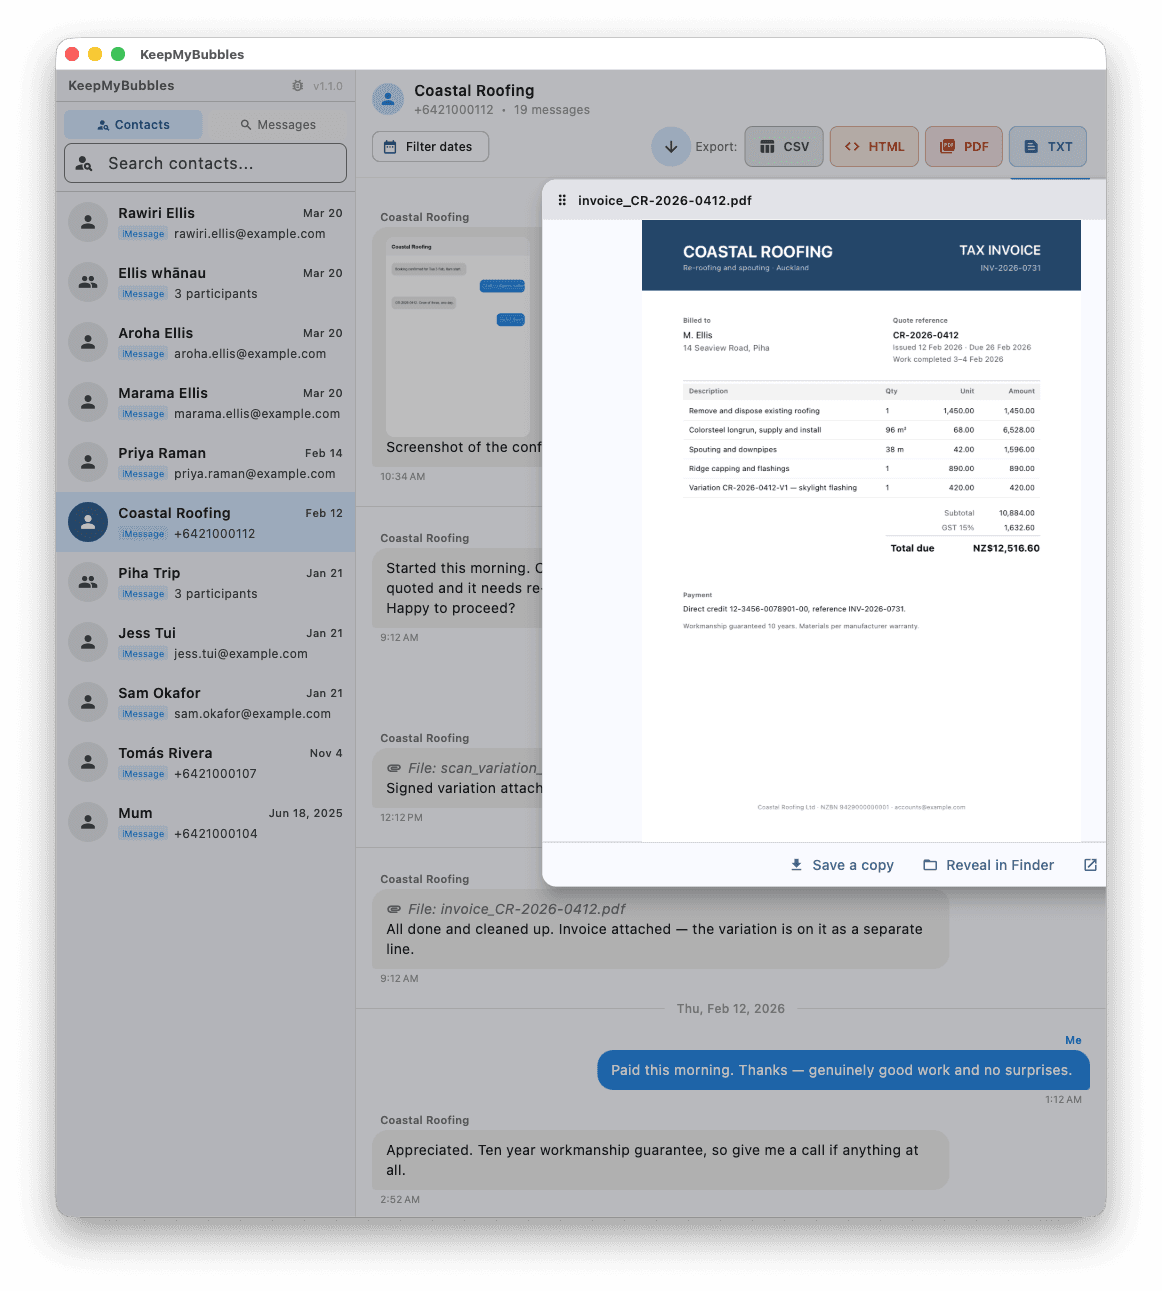Click '3 participants' under Ellis whānau
The height and width of the screenshot is (1291, 1162).
coord(216,294)
